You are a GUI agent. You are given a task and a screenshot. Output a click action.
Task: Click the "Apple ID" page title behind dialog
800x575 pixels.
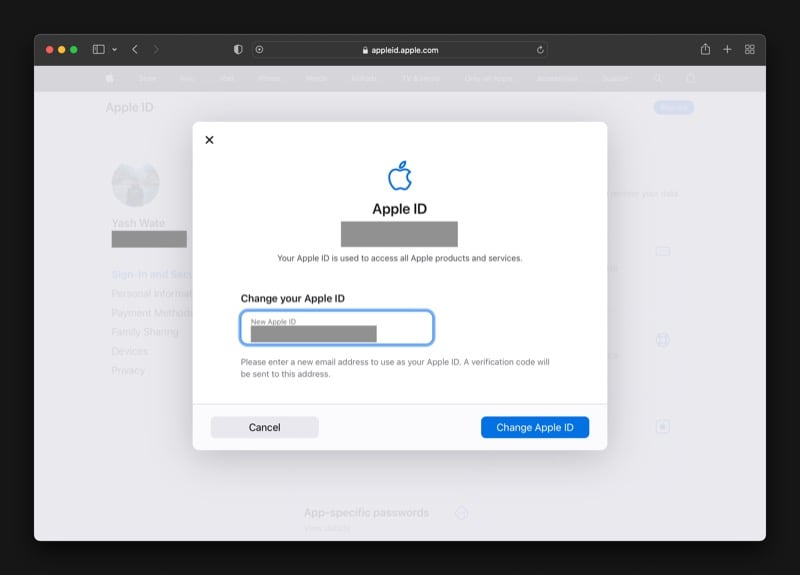(x=130, y=108)
